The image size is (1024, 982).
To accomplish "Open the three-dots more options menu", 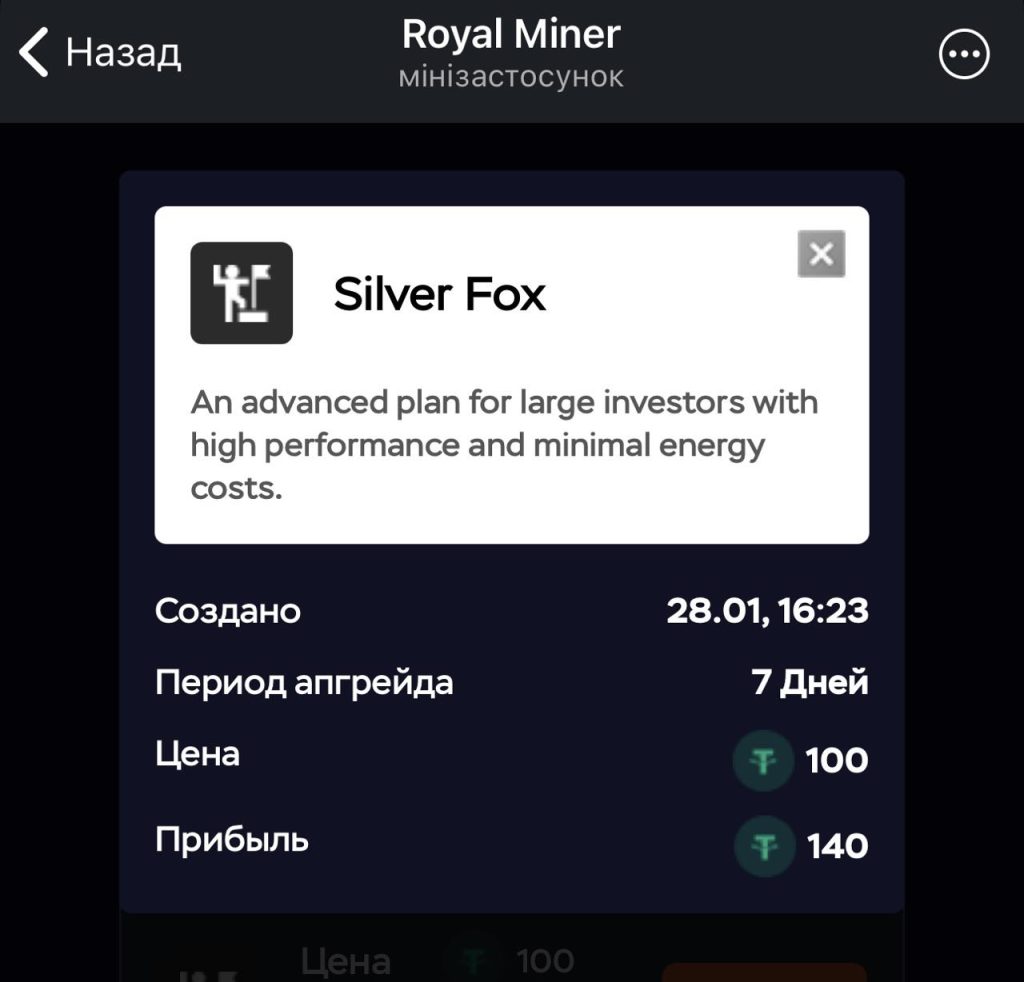I will (964, 55).
